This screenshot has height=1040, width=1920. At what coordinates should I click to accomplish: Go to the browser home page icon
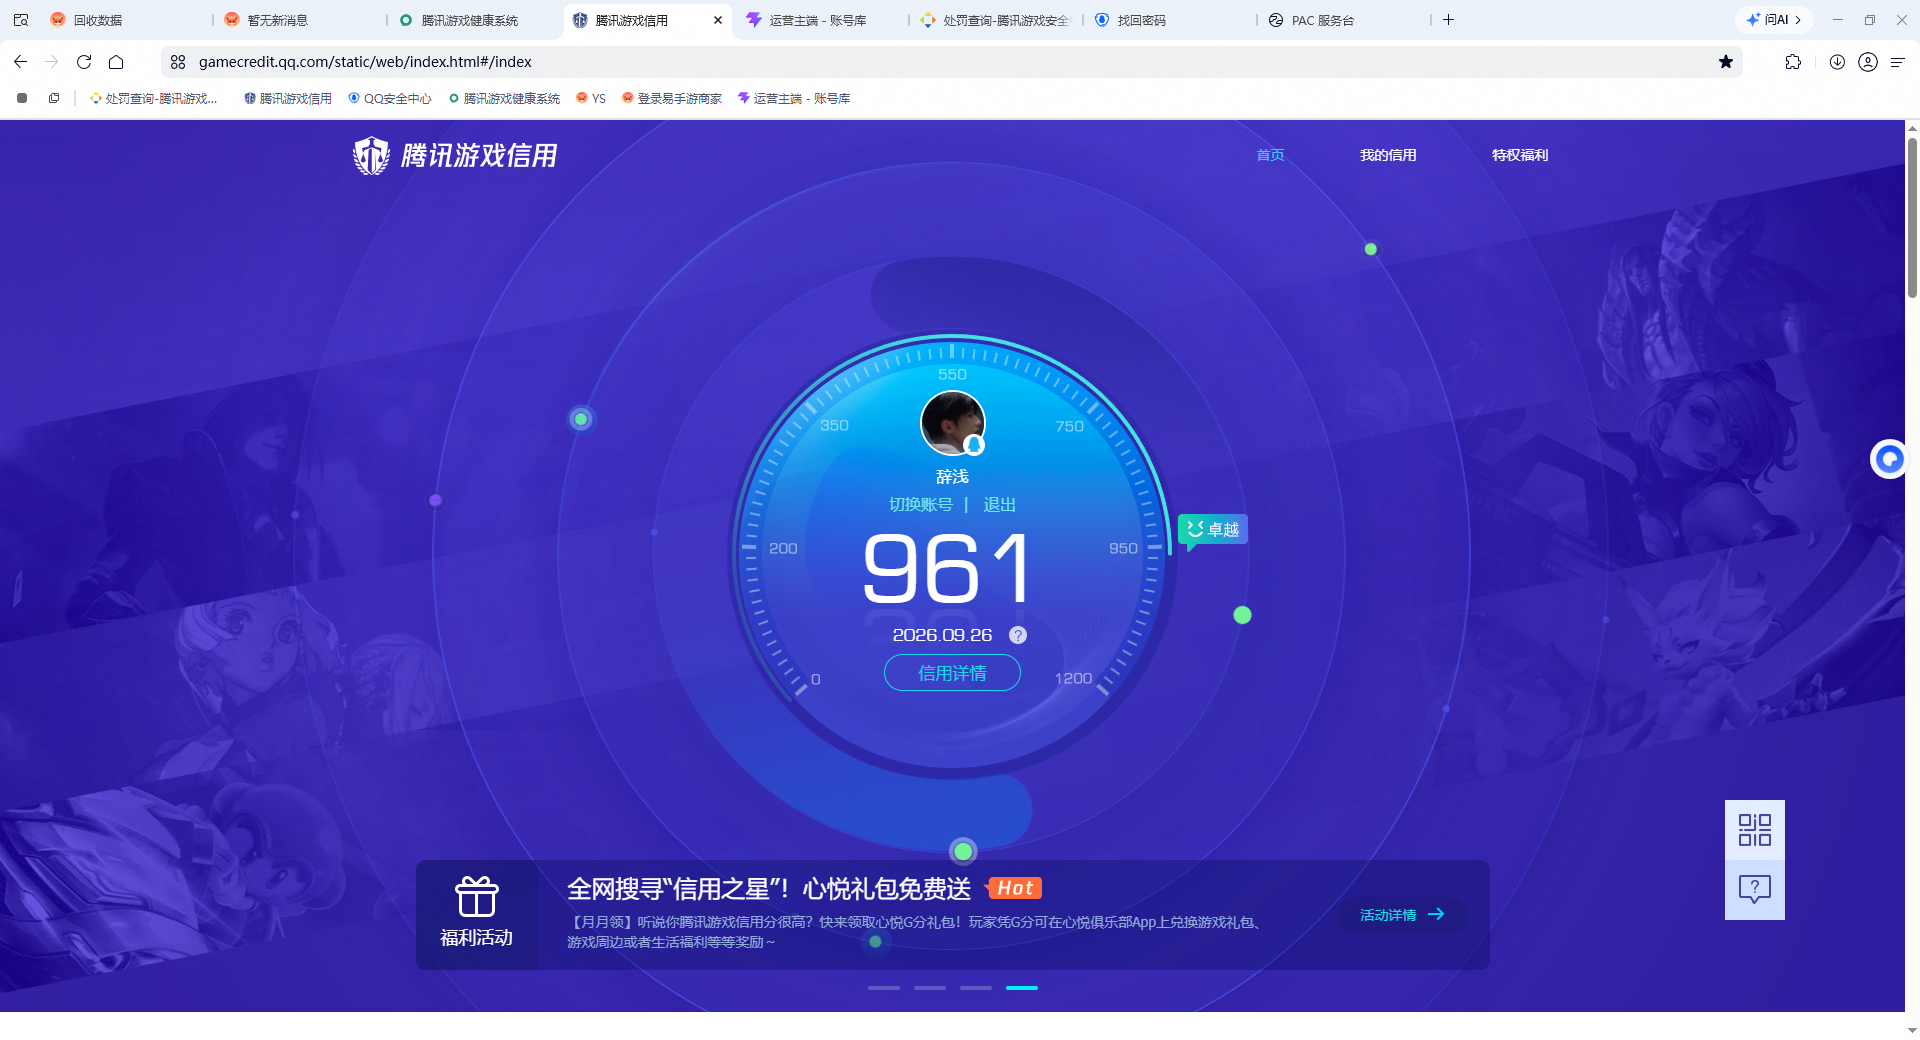tap(116, 62)
